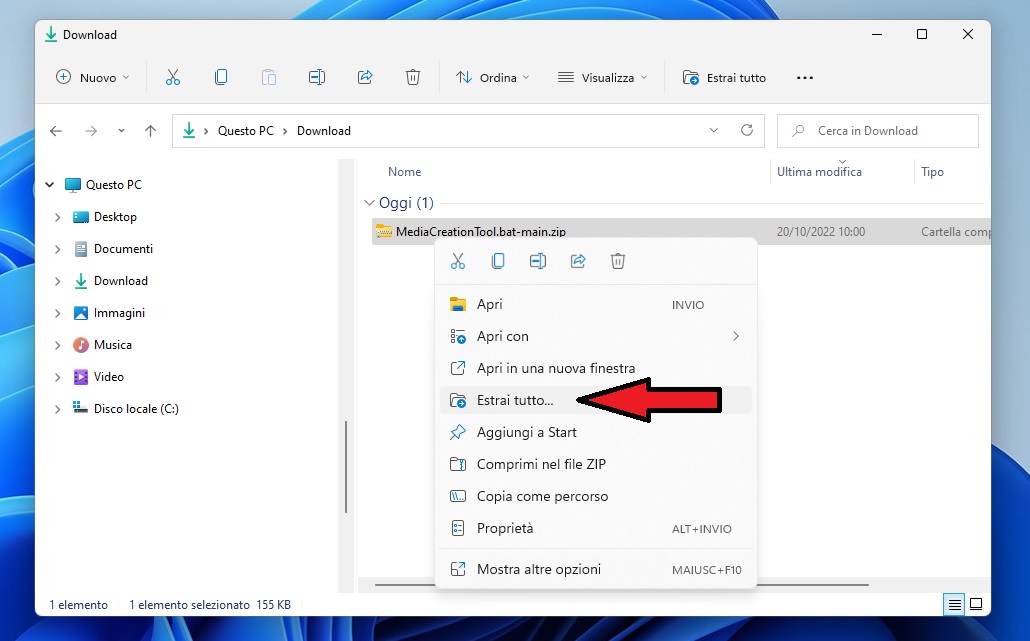Click the Rename icon in the toolbar
Image resolution: width=1030 pixels, height=641 pixels.
(x=317, y=77)
